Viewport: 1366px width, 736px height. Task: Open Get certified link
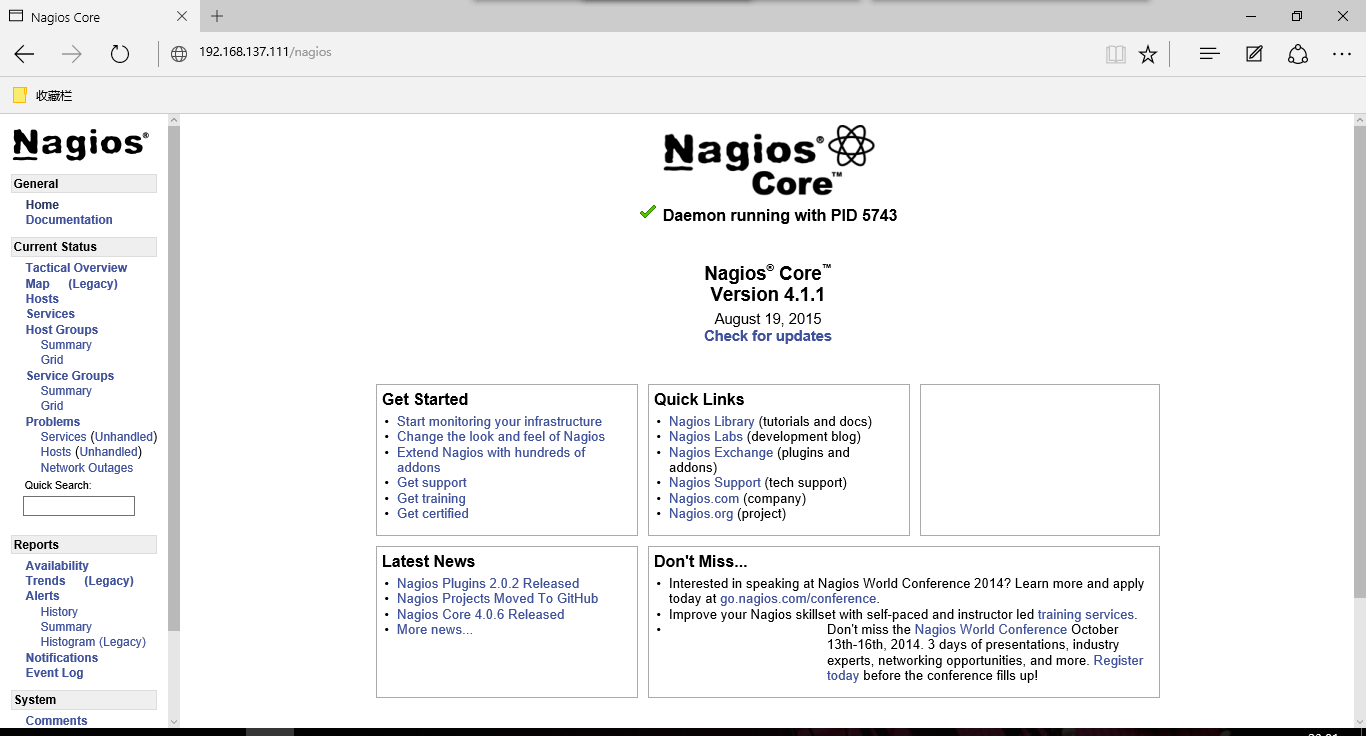(x=433, y=514)
